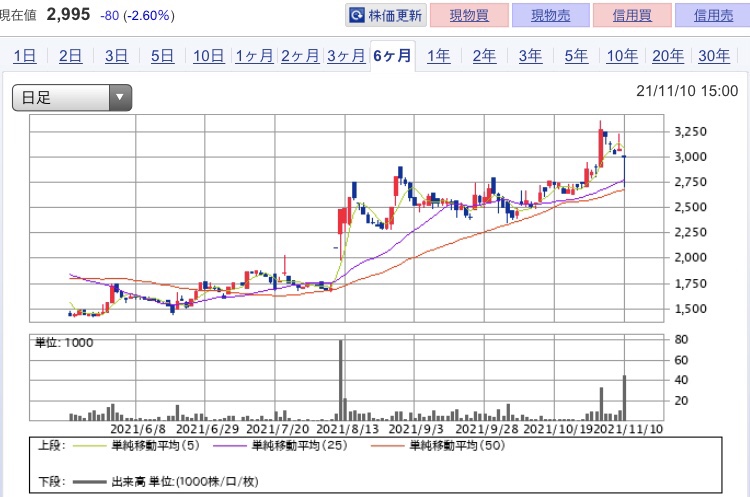The image size is (750, 497).
Task: Open the 日足 candle interval dropdown
Action: 72,98
